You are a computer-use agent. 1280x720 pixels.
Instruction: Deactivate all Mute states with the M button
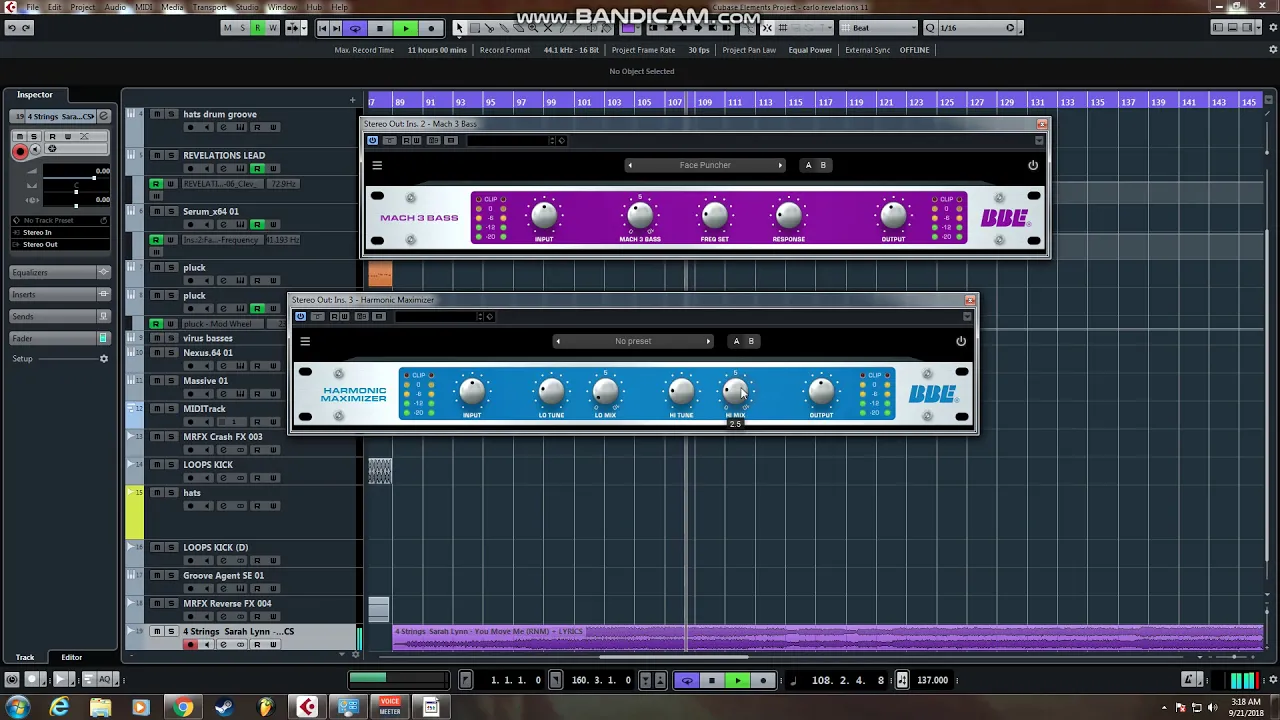pyautogui.click(x=227, y=28)
